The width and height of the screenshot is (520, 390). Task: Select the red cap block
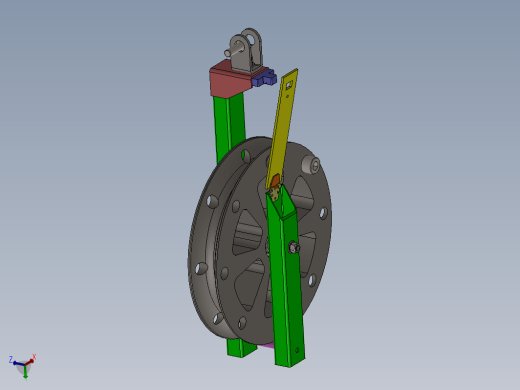click(x=230, y=82)
